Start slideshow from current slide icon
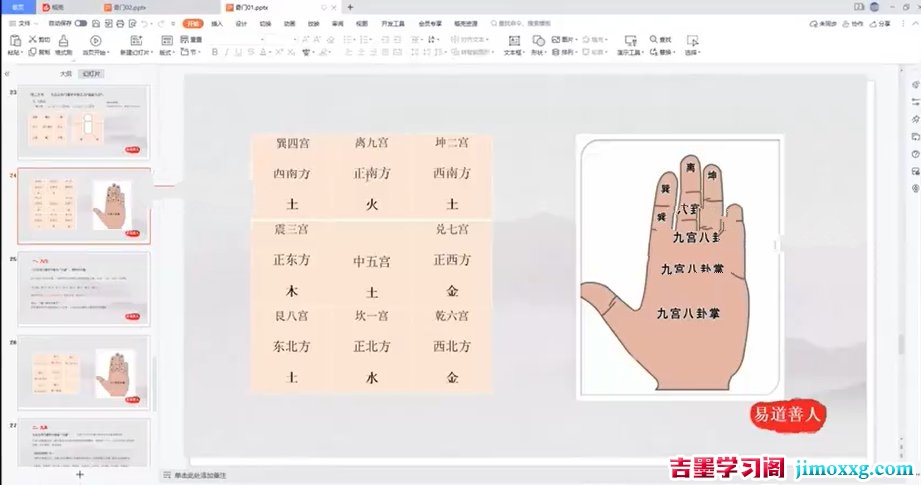 (x=95, y=41)
